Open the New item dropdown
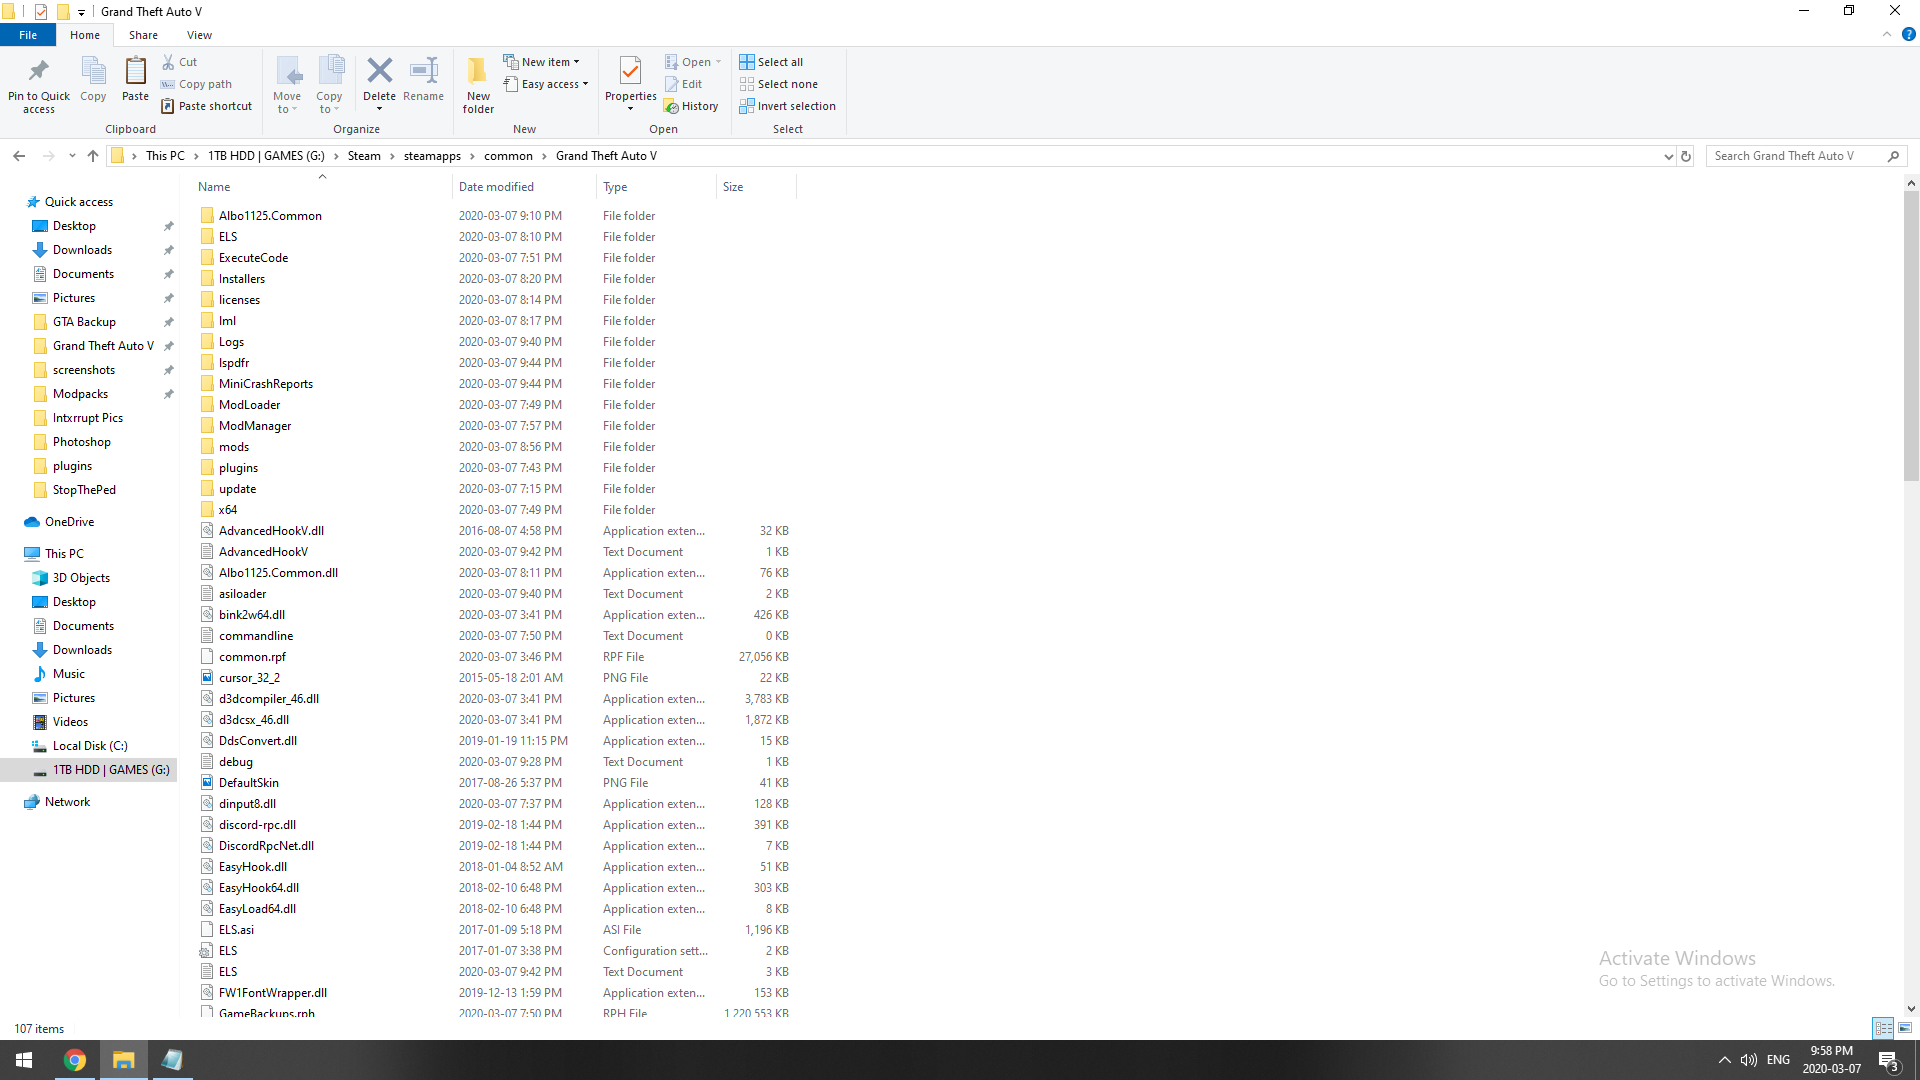 pyautogui.click(x=541, y=62)
